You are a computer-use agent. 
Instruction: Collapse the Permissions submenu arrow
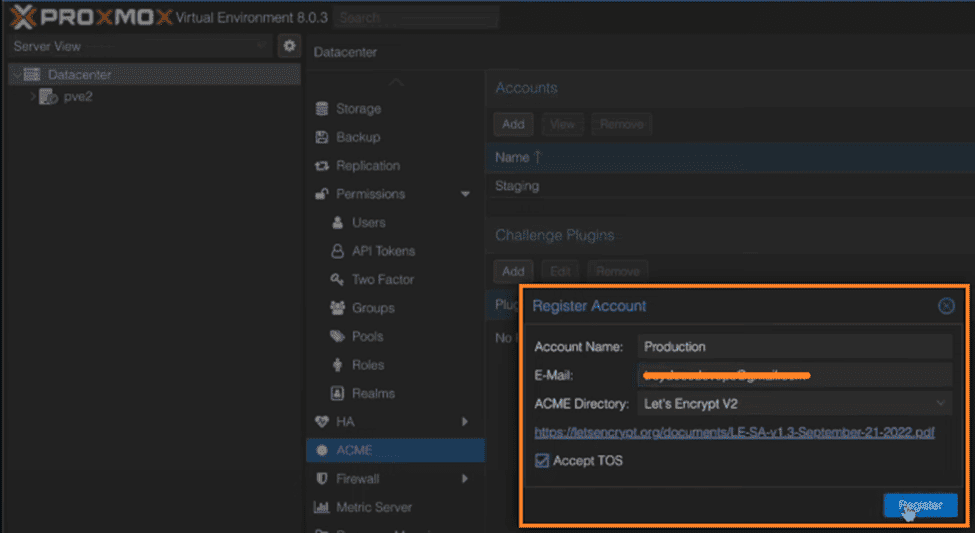tap(465, 194)
